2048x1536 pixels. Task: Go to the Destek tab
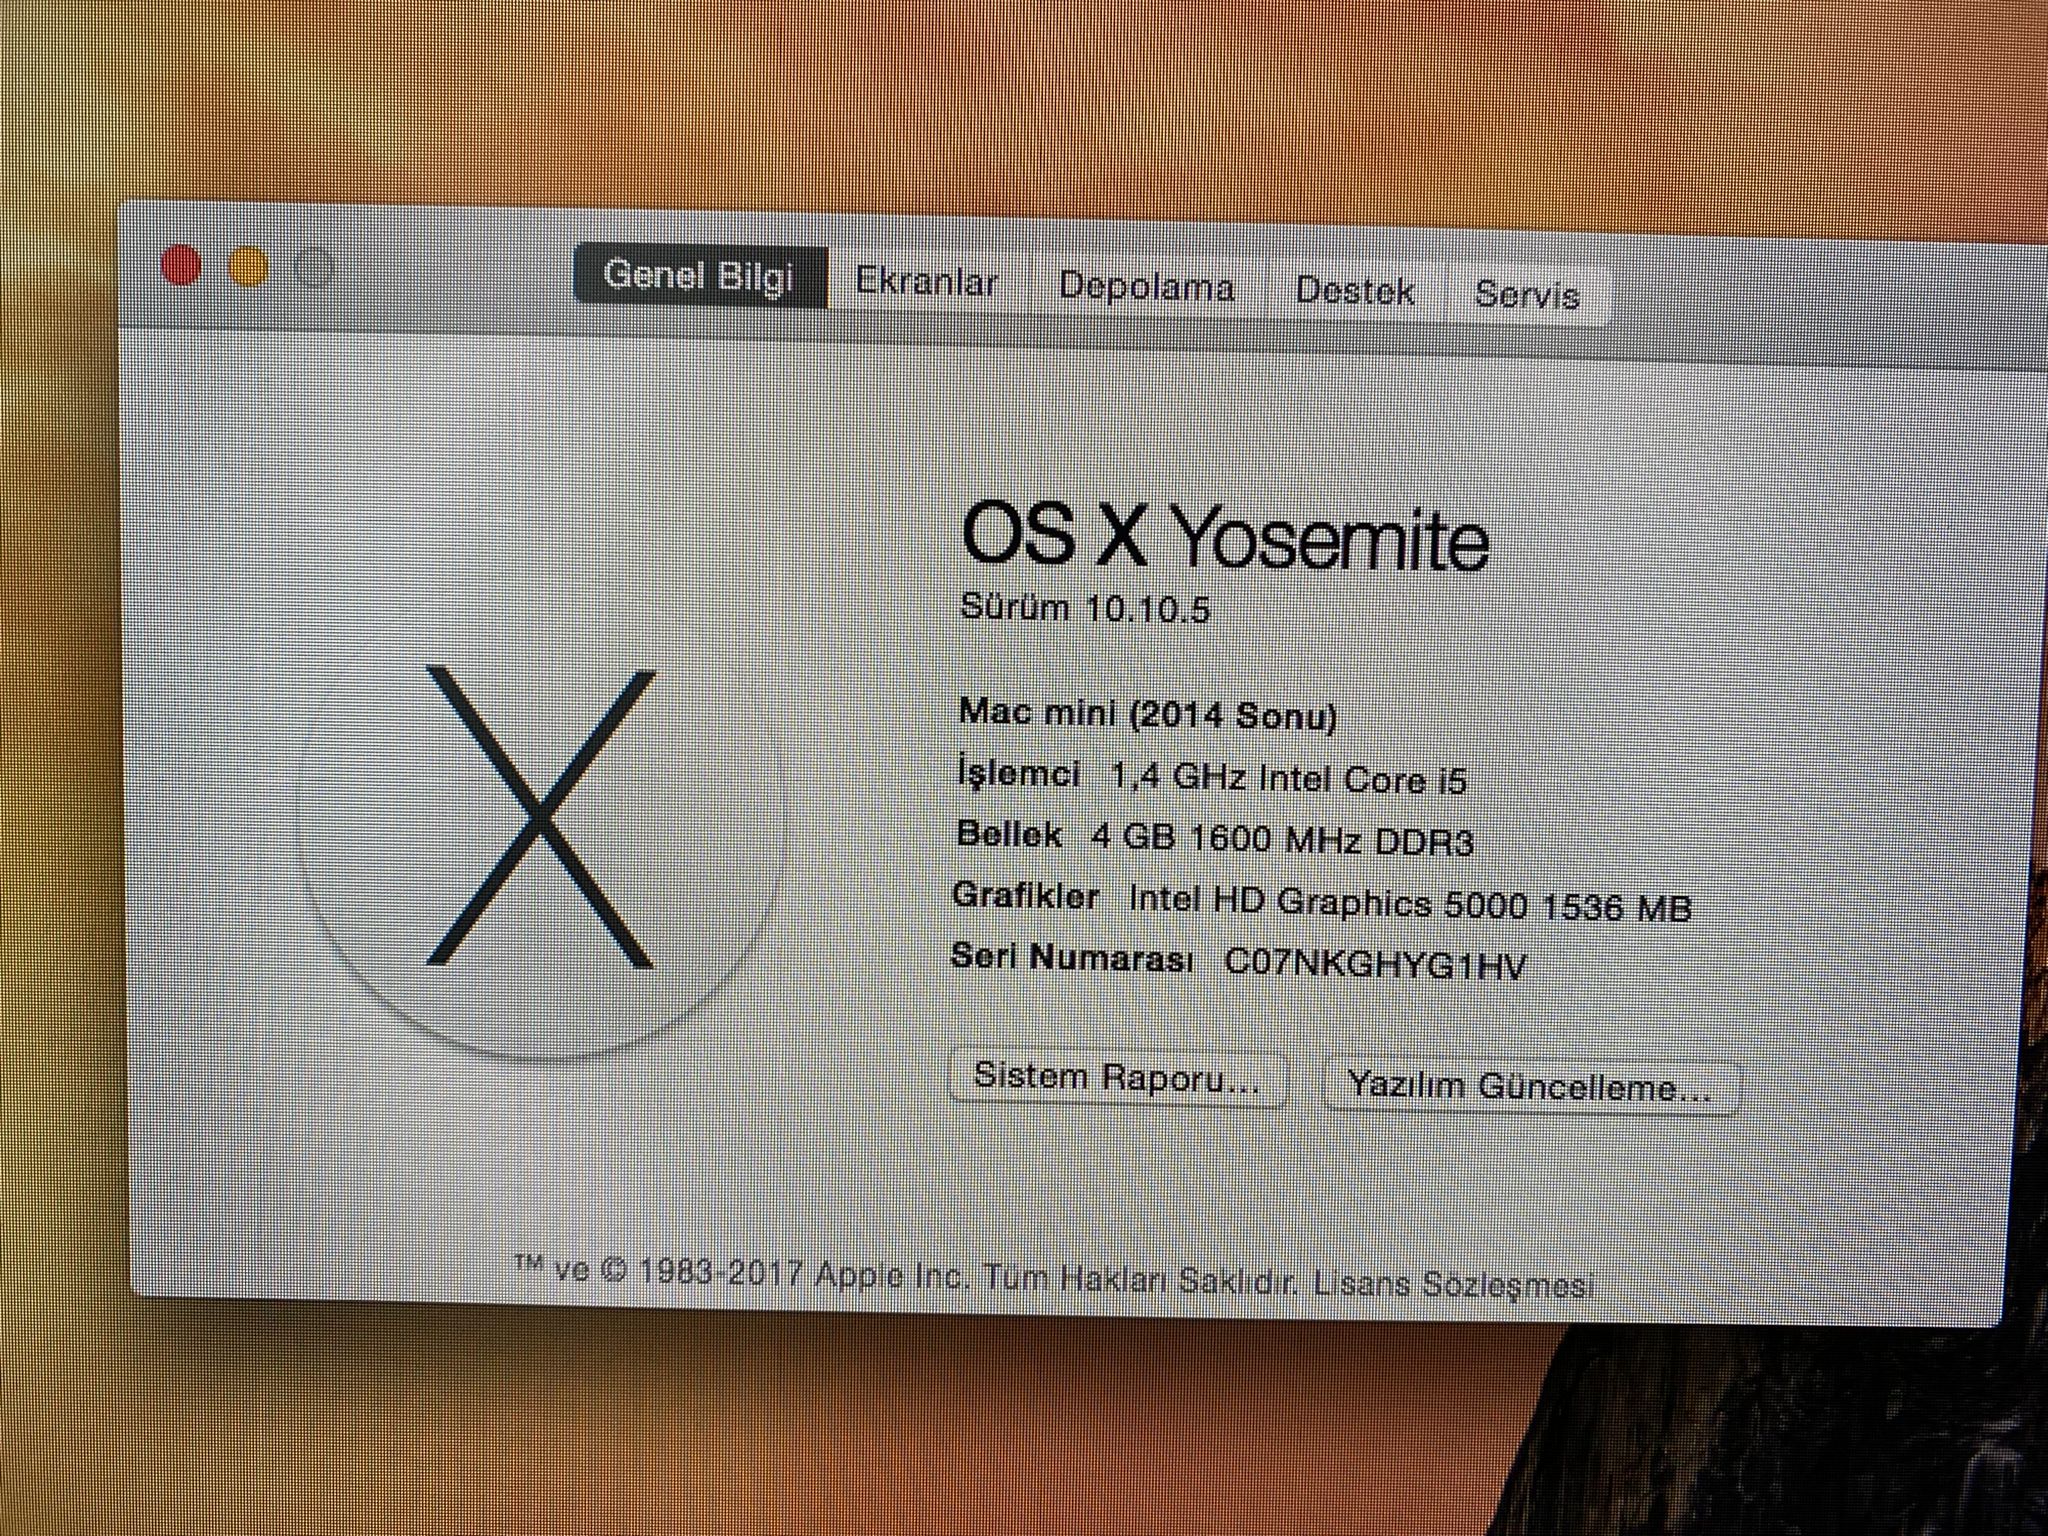[x=1354, y=291]
